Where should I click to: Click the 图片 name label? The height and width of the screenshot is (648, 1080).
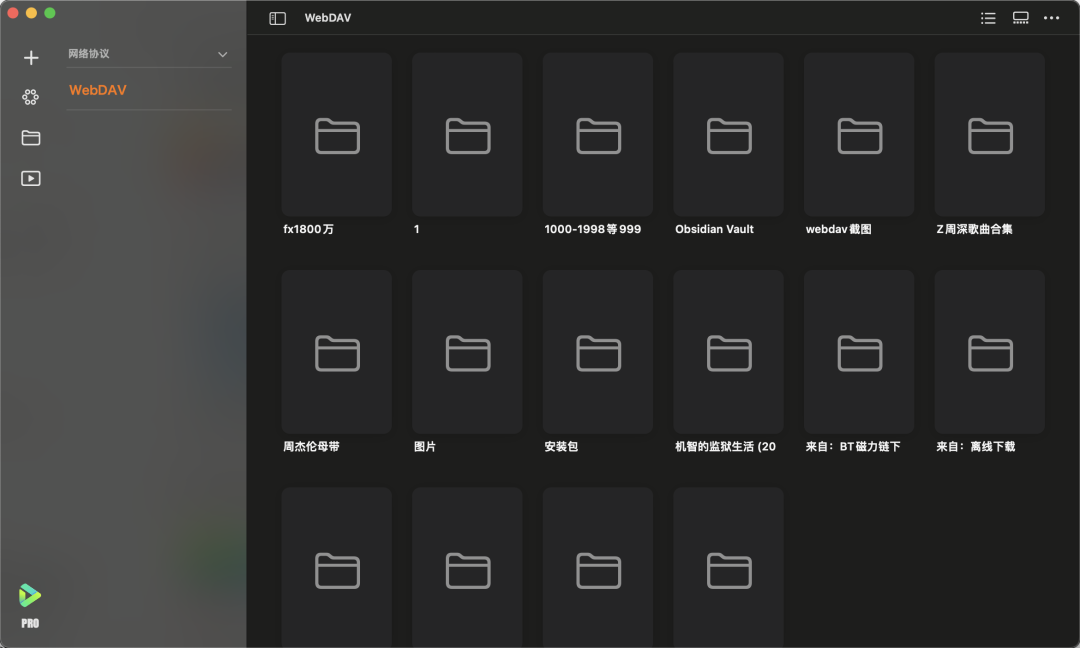click(425, 446)
